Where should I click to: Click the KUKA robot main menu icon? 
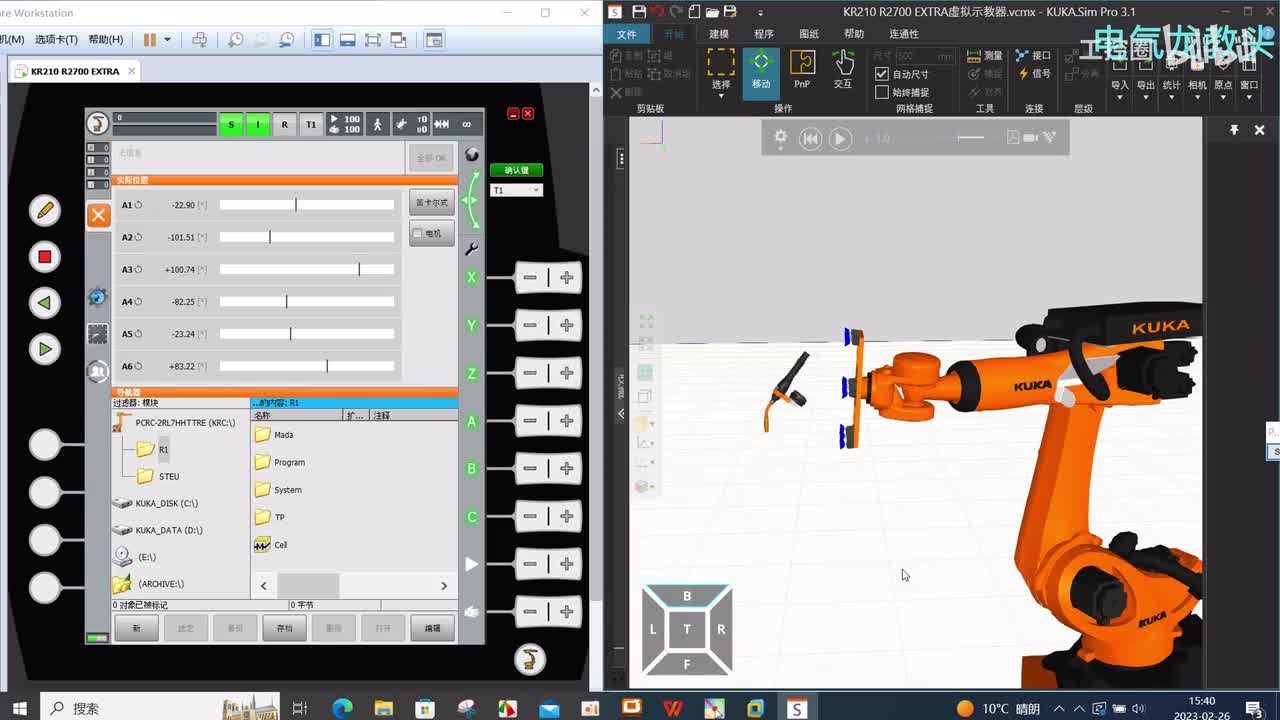pyautogui.click(x=98, y=124)
